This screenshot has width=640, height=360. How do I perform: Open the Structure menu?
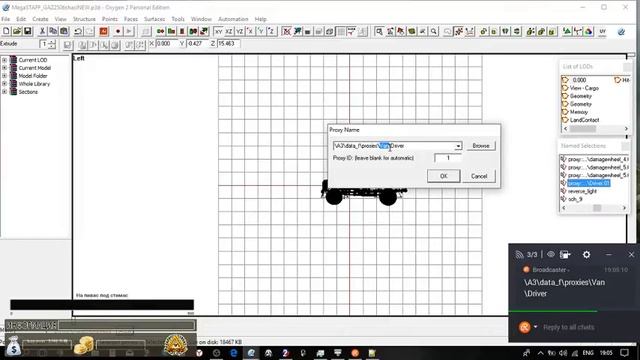tap(84, 19)
